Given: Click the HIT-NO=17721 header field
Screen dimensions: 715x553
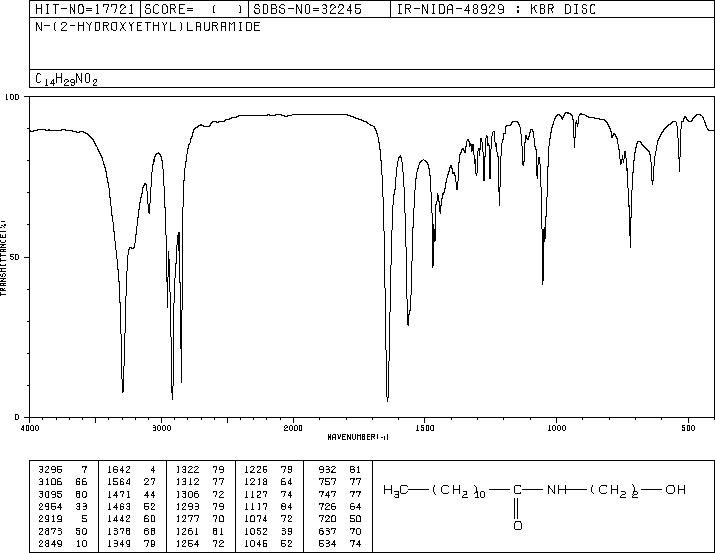Looking at the screenshot, I should coord(85,9).
